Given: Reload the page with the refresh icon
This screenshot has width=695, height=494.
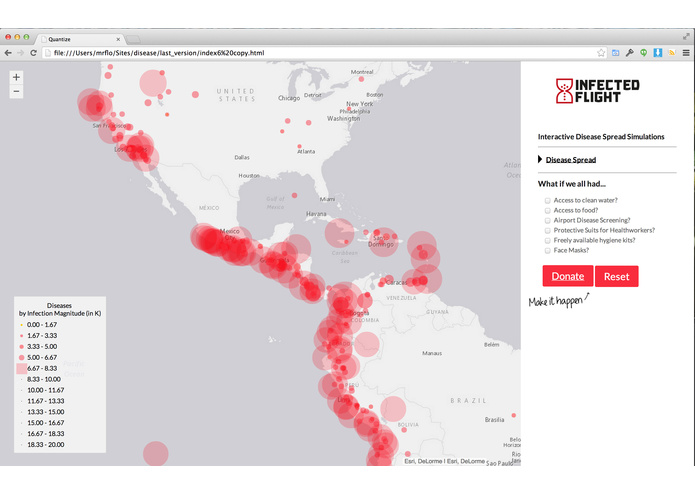Looking at the screenshot, I should click(x=33, y=53).
